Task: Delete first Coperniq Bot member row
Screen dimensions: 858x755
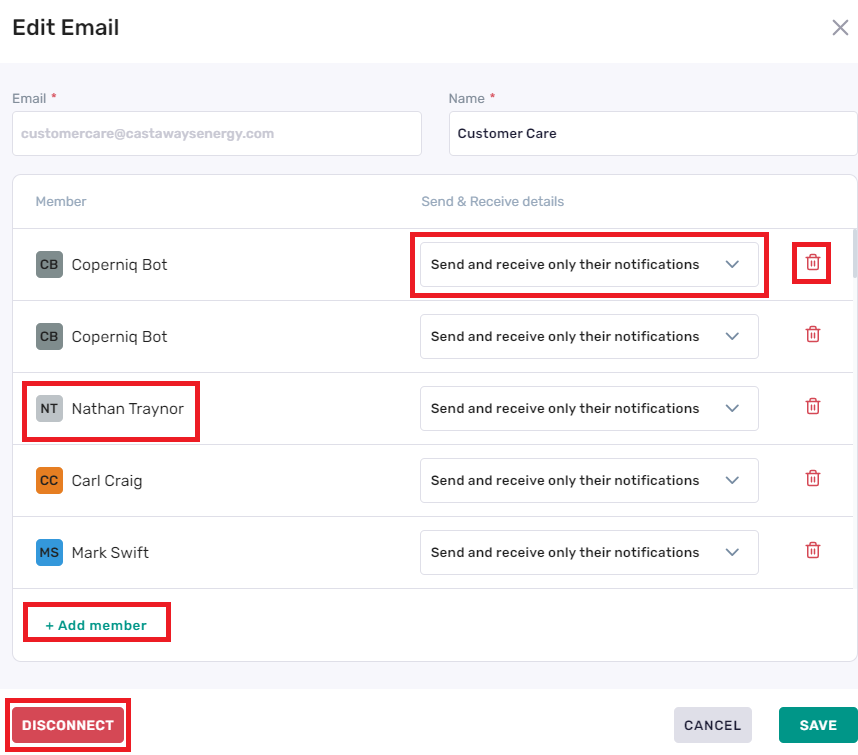Action: (813, 263)
